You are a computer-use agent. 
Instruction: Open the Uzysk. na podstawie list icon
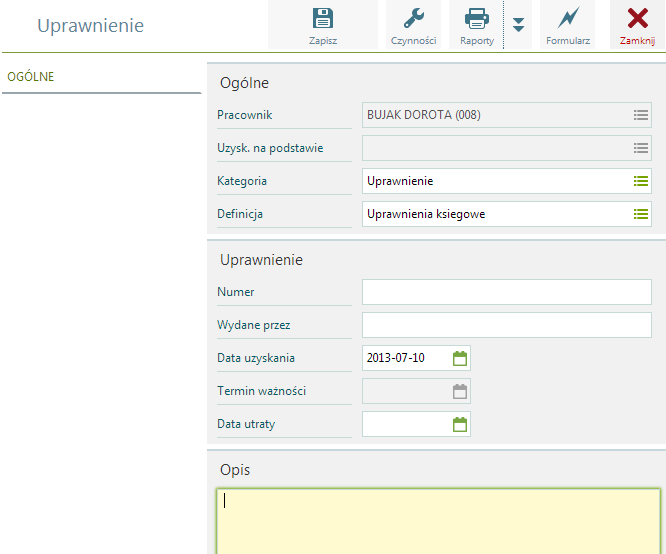coord(641,148)
